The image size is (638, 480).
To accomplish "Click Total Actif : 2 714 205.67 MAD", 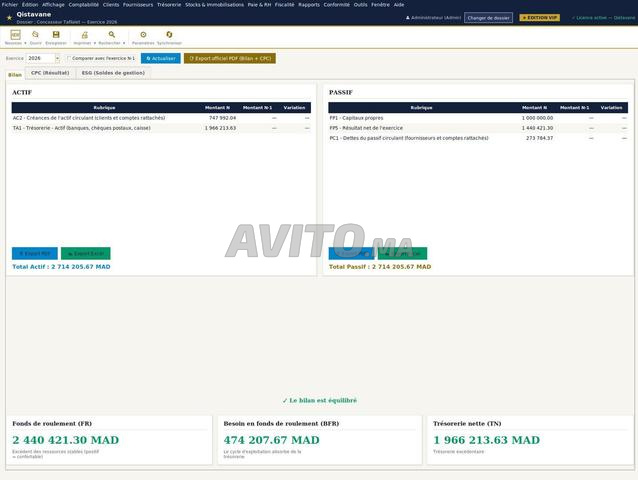I will 61,267.
